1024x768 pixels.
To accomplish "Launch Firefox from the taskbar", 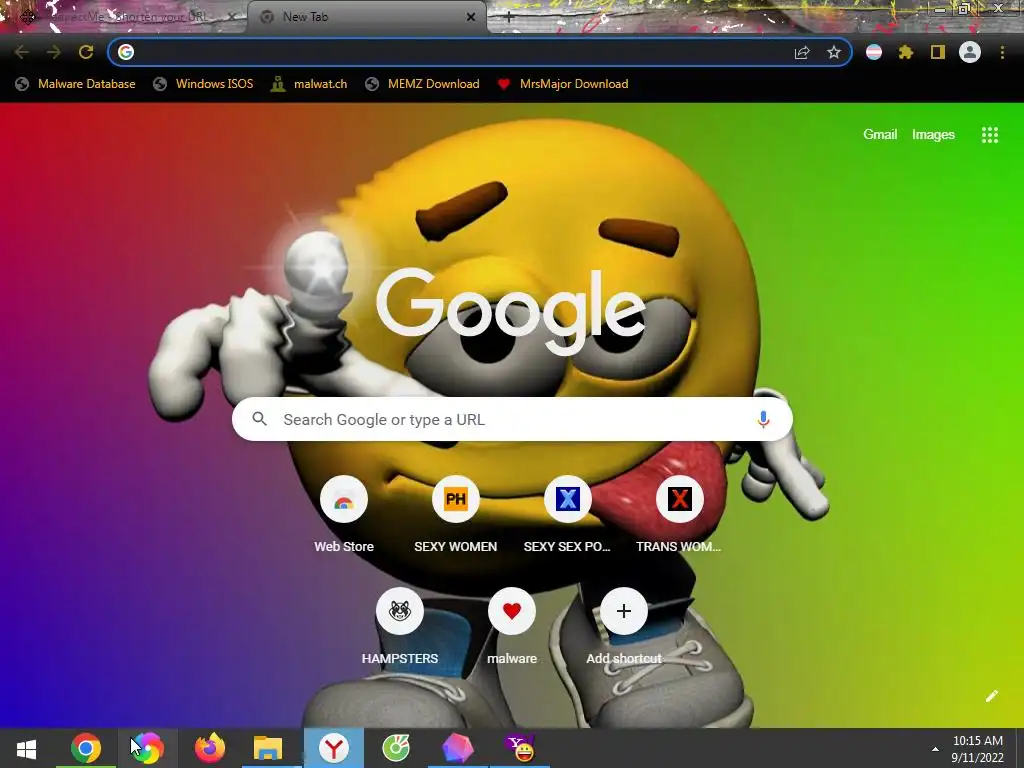I will (x=210, y=748).
